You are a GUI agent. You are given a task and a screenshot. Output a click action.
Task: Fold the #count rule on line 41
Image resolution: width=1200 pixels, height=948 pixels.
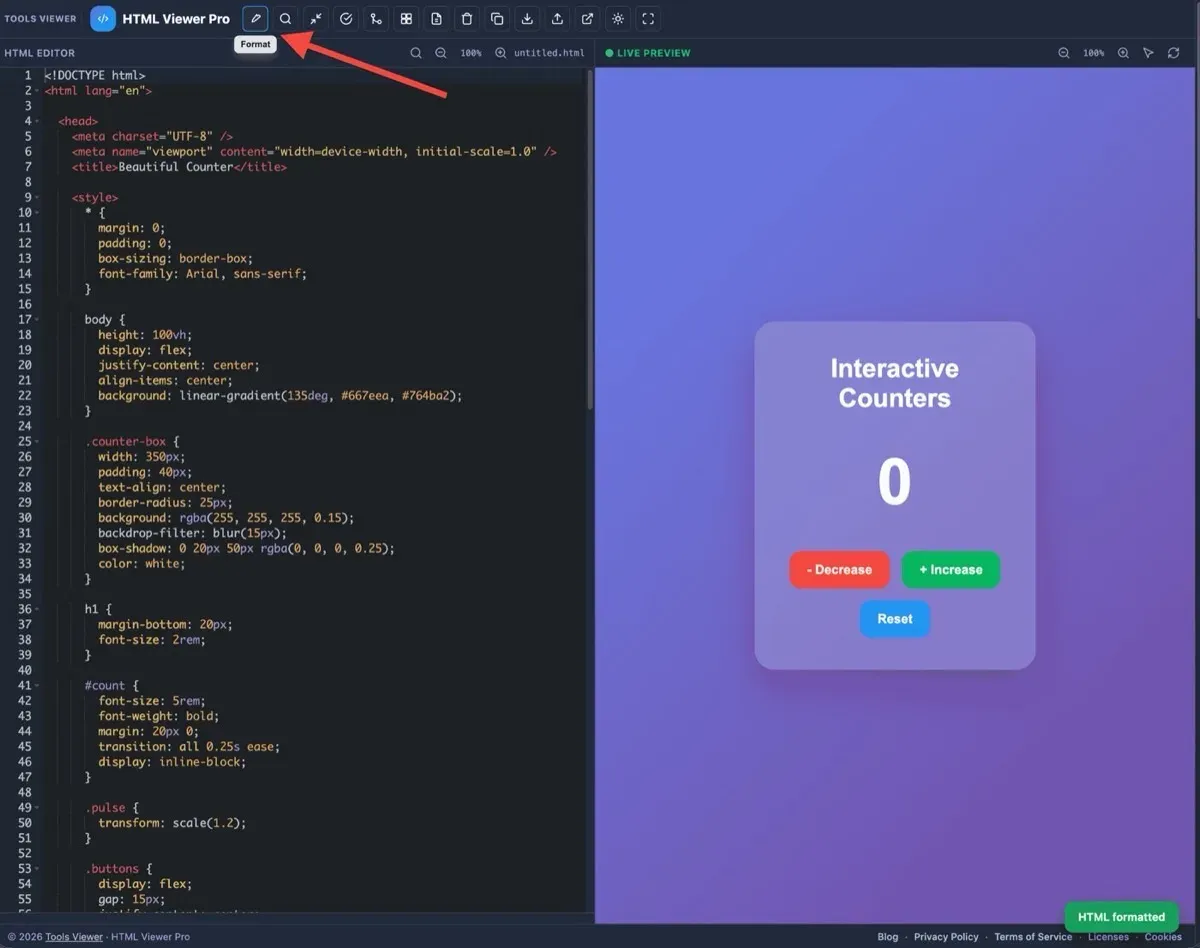(x=38, y=685)
